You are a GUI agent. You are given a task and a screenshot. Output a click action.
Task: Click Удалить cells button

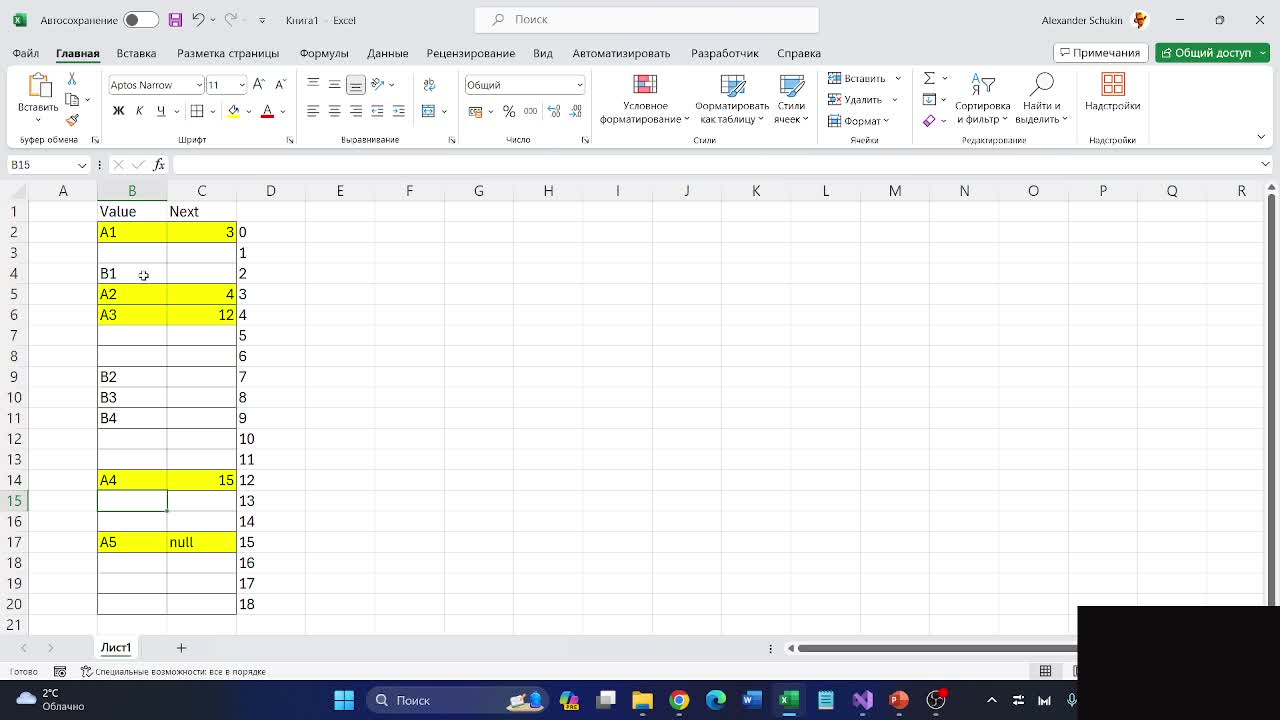(863, 99)
